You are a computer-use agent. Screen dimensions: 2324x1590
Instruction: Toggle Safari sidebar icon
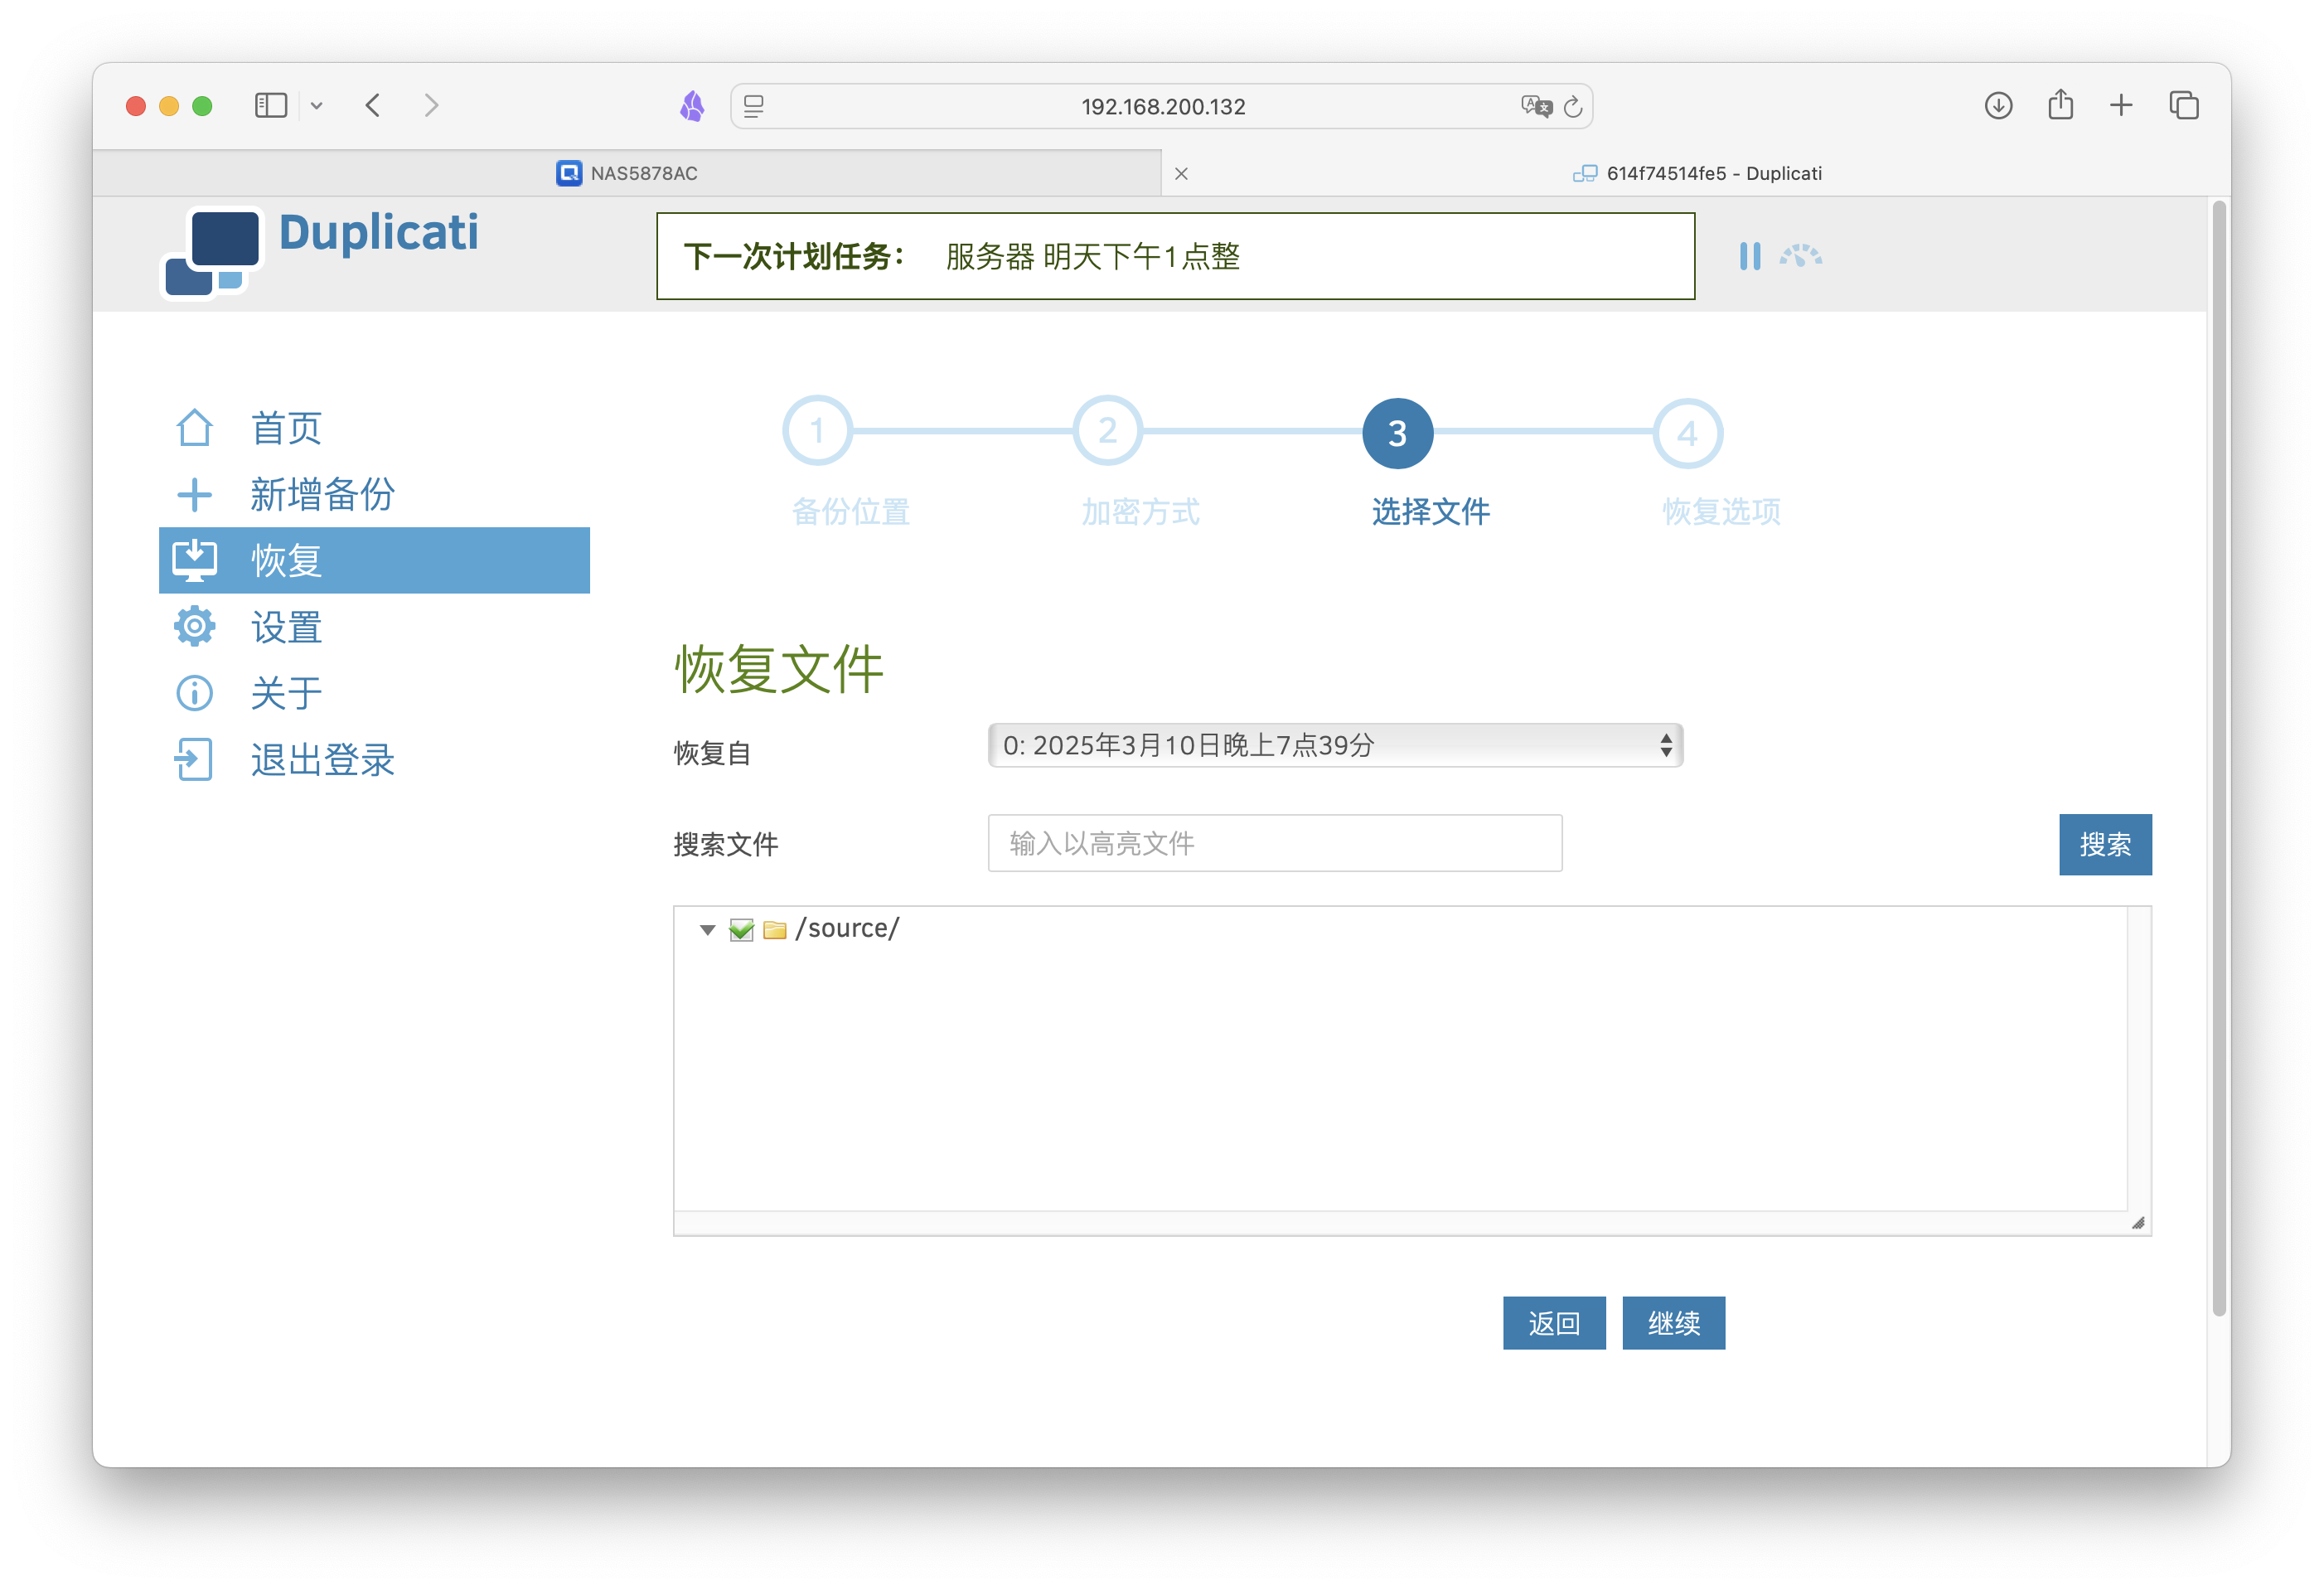[x=271, y=105]
